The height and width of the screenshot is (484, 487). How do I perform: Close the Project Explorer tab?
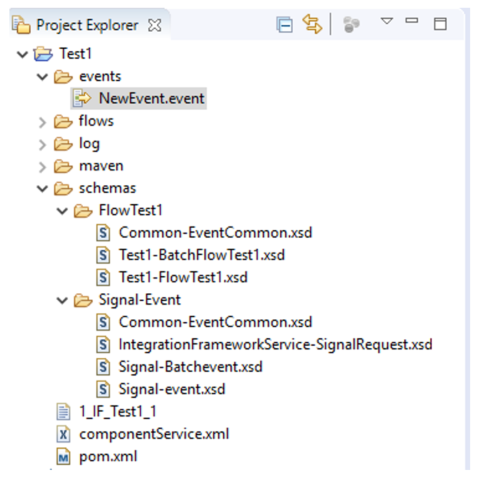point(155,25)
